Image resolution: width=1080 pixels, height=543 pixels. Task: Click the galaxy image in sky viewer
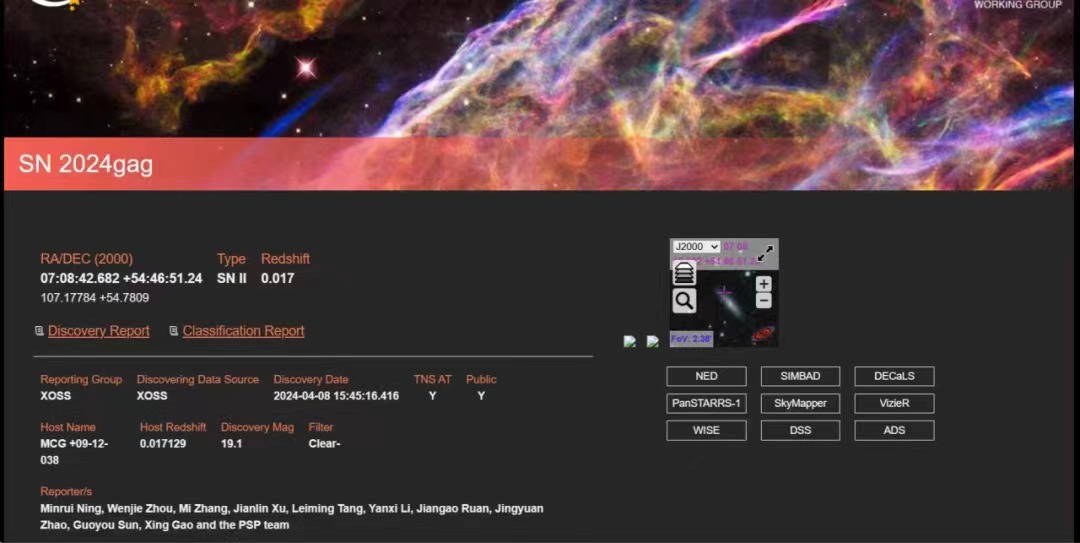(730, 305)
